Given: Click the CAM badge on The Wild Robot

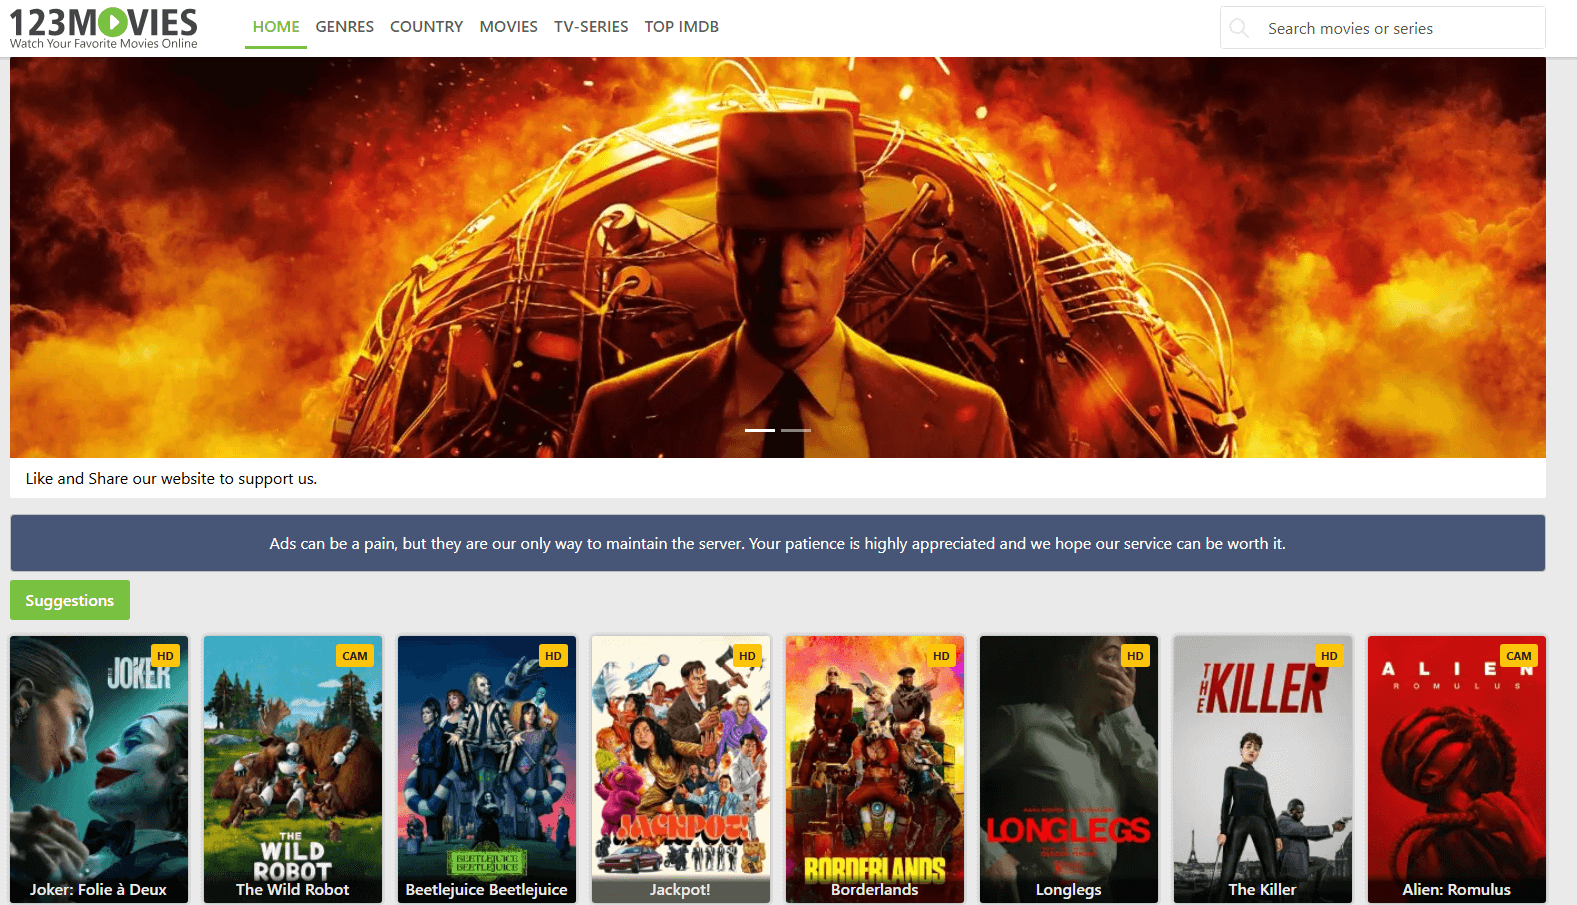Looking at the screenshot, I should coord(355,656).
